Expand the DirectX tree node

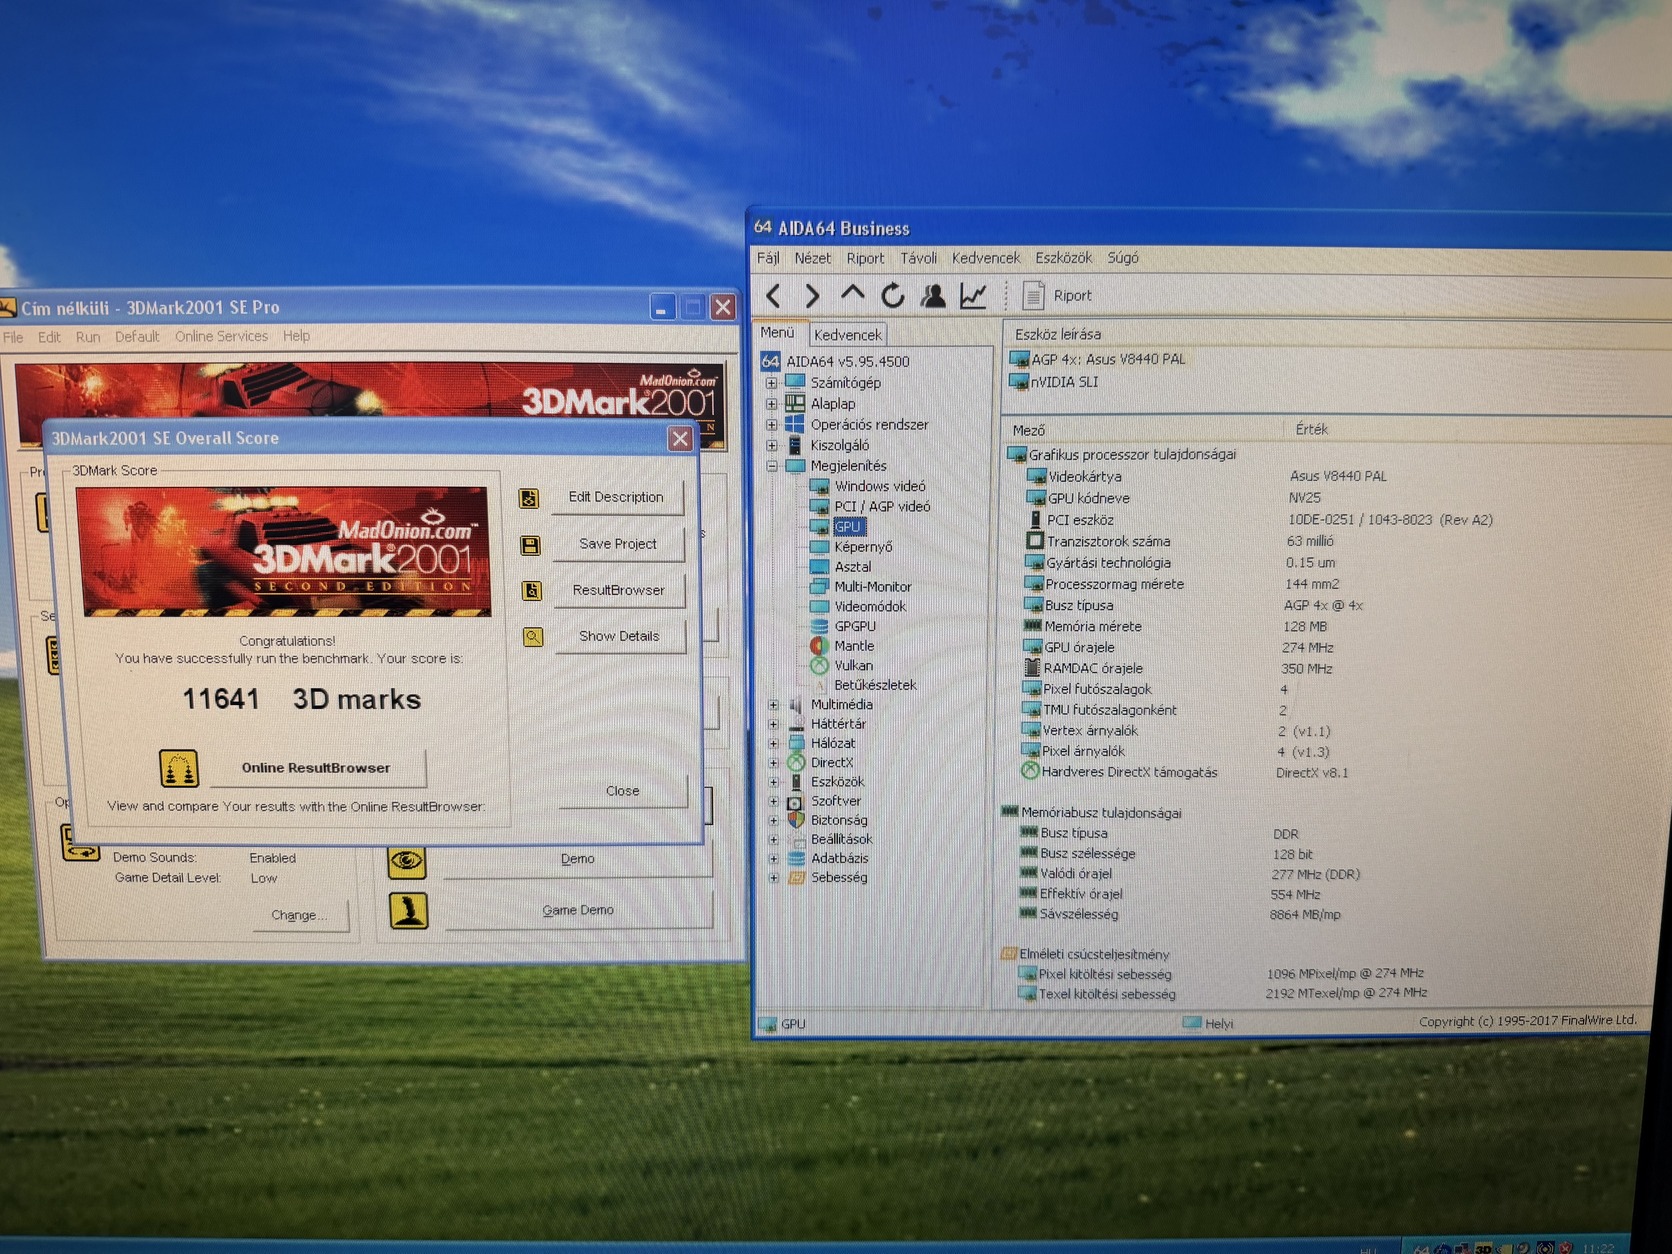pyautogui.click(x=773, y=763)
